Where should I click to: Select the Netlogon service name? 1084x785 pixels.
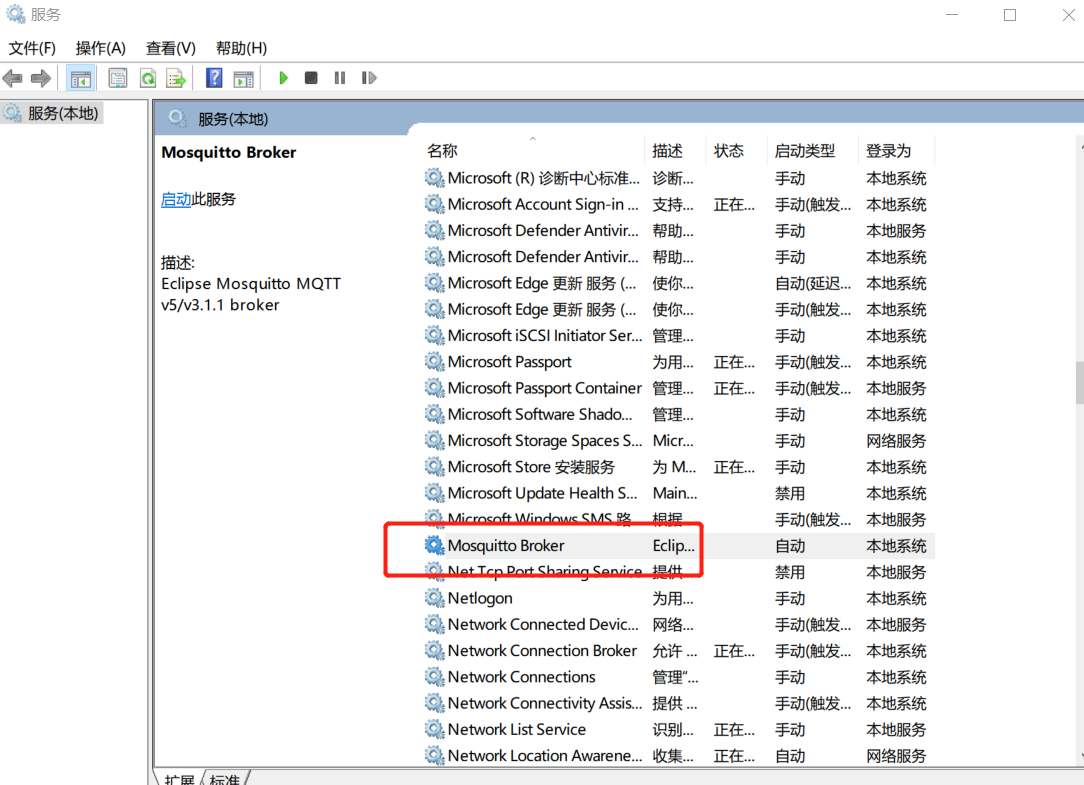pyautogui.click(x=480, y=599)
